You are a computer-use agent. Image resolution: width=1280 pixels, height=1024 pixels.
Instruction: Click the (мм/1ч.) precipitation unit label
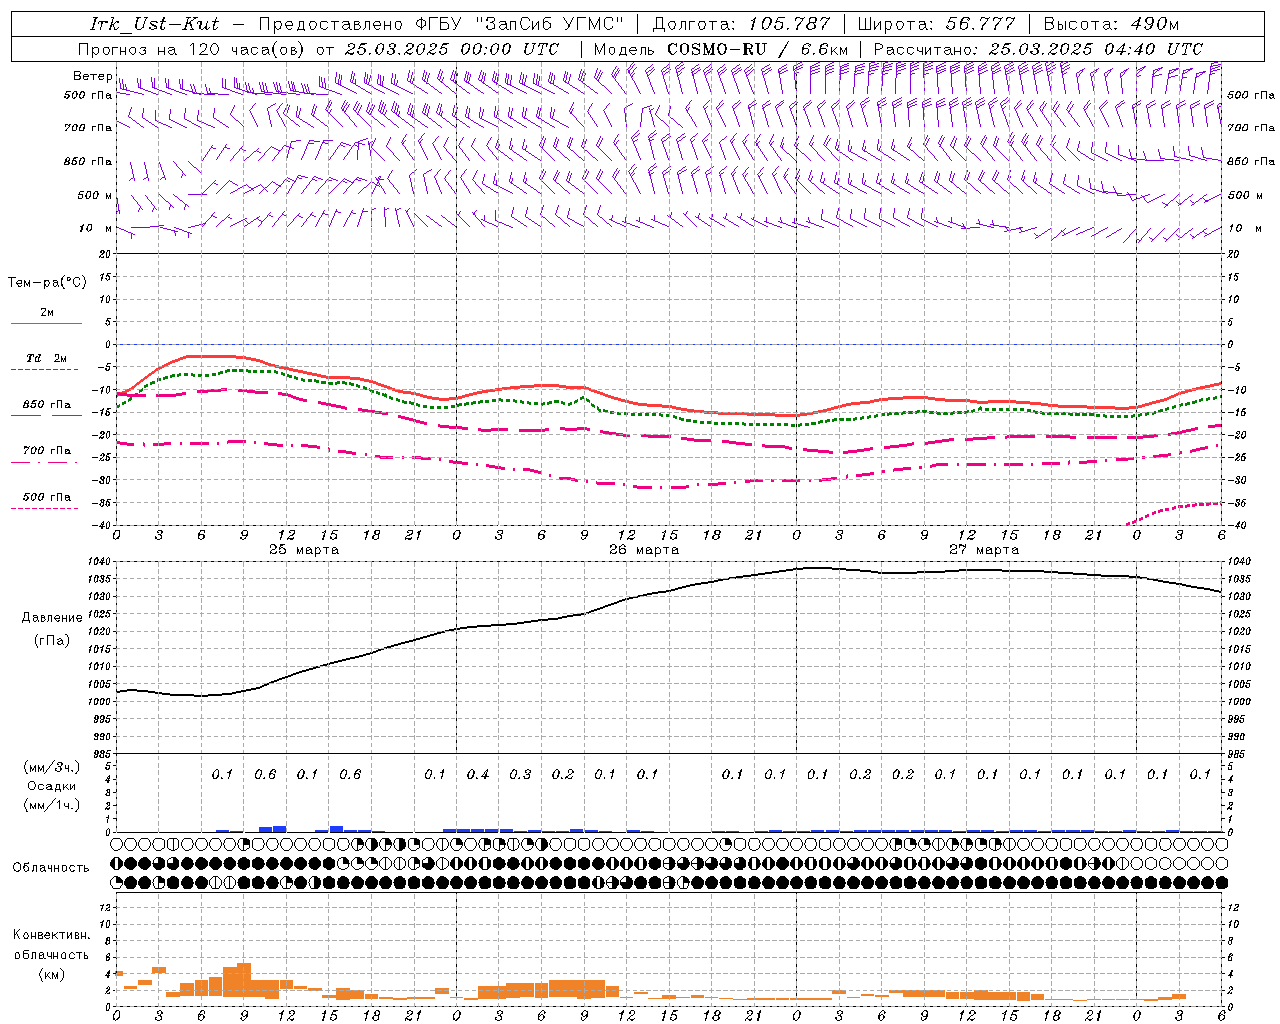tap(52, 805)
